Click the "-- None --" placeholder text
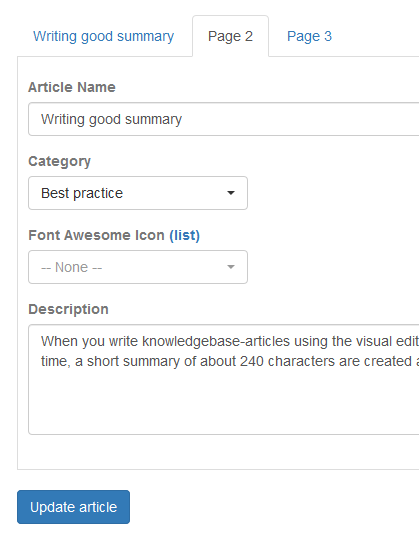419x557 pixels. pyautogui.click(x=72, y=267)
